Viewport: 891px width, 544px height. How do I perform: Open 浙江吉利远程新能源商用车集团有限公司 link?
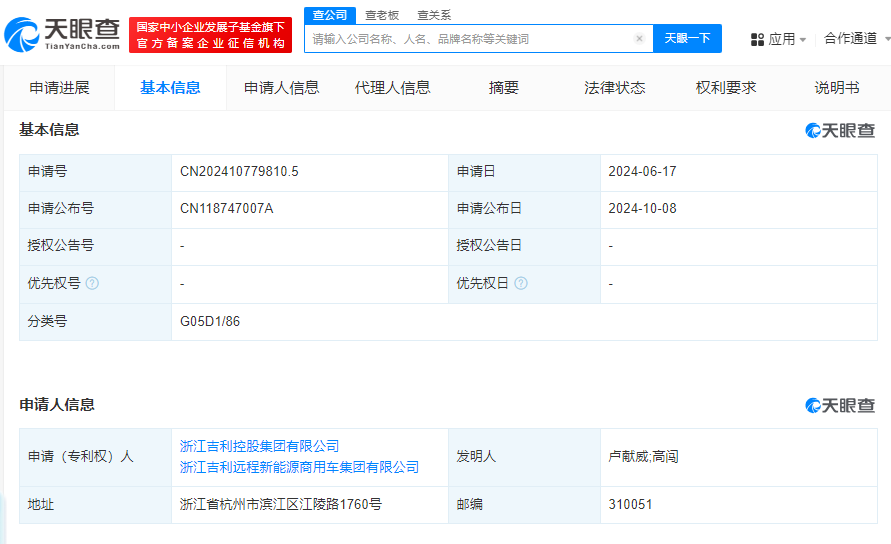click(299, 467)
